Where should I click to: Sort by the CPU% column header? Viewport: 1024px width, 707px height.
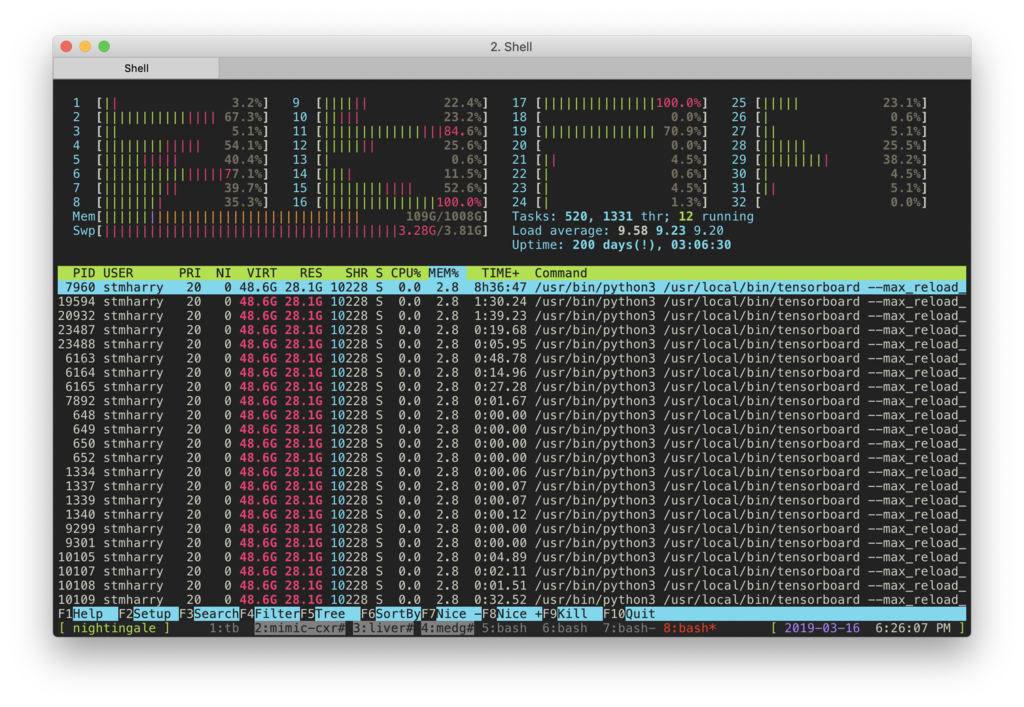click(406, 273)
